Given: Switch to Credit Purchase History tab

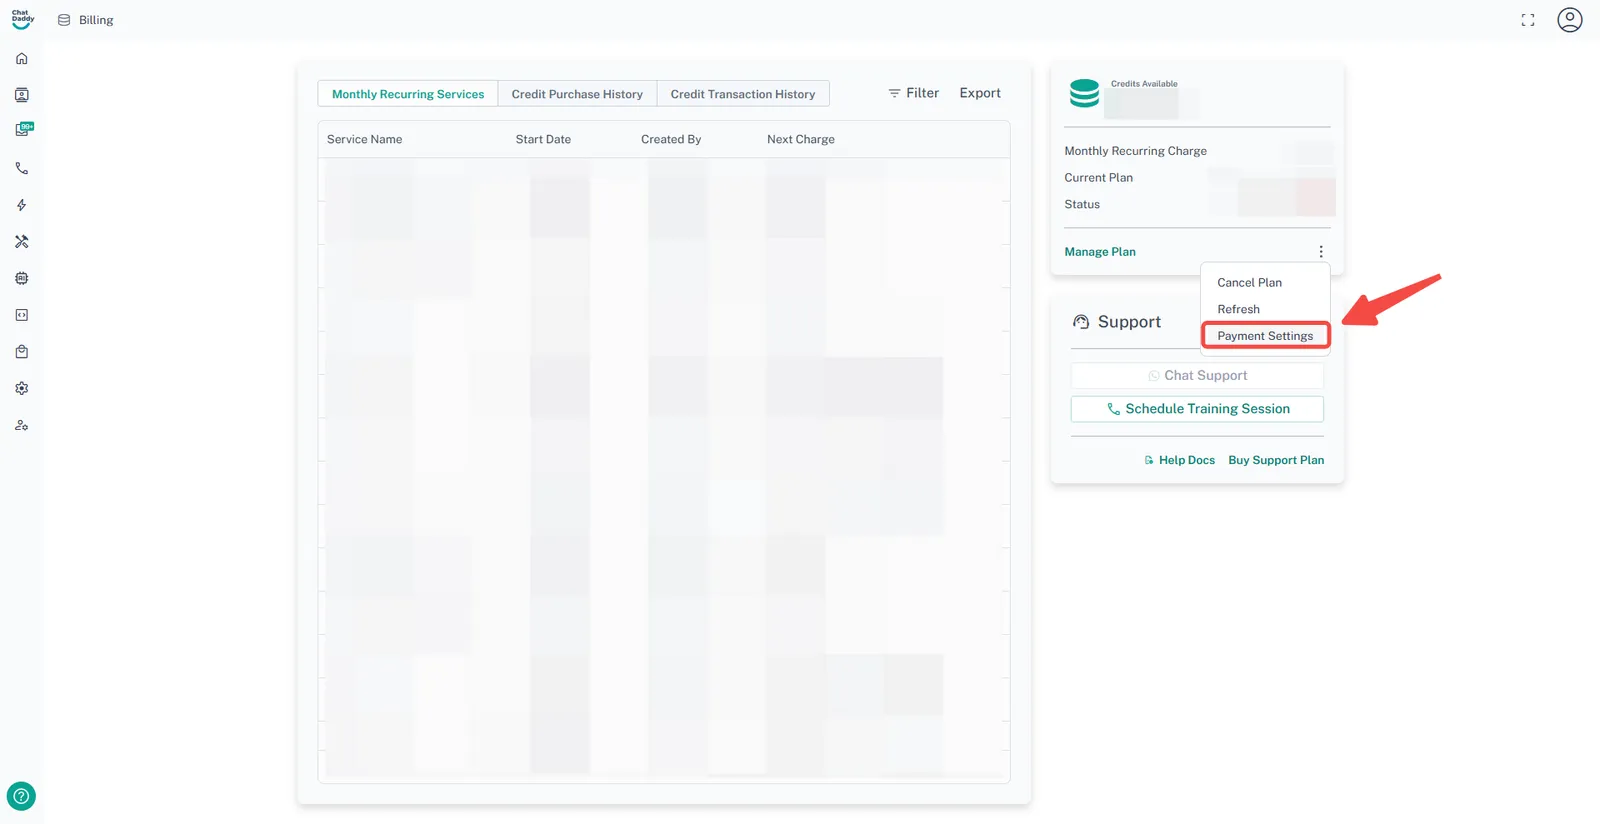Looking at the screenshot, I should click(x=577, y=94).
